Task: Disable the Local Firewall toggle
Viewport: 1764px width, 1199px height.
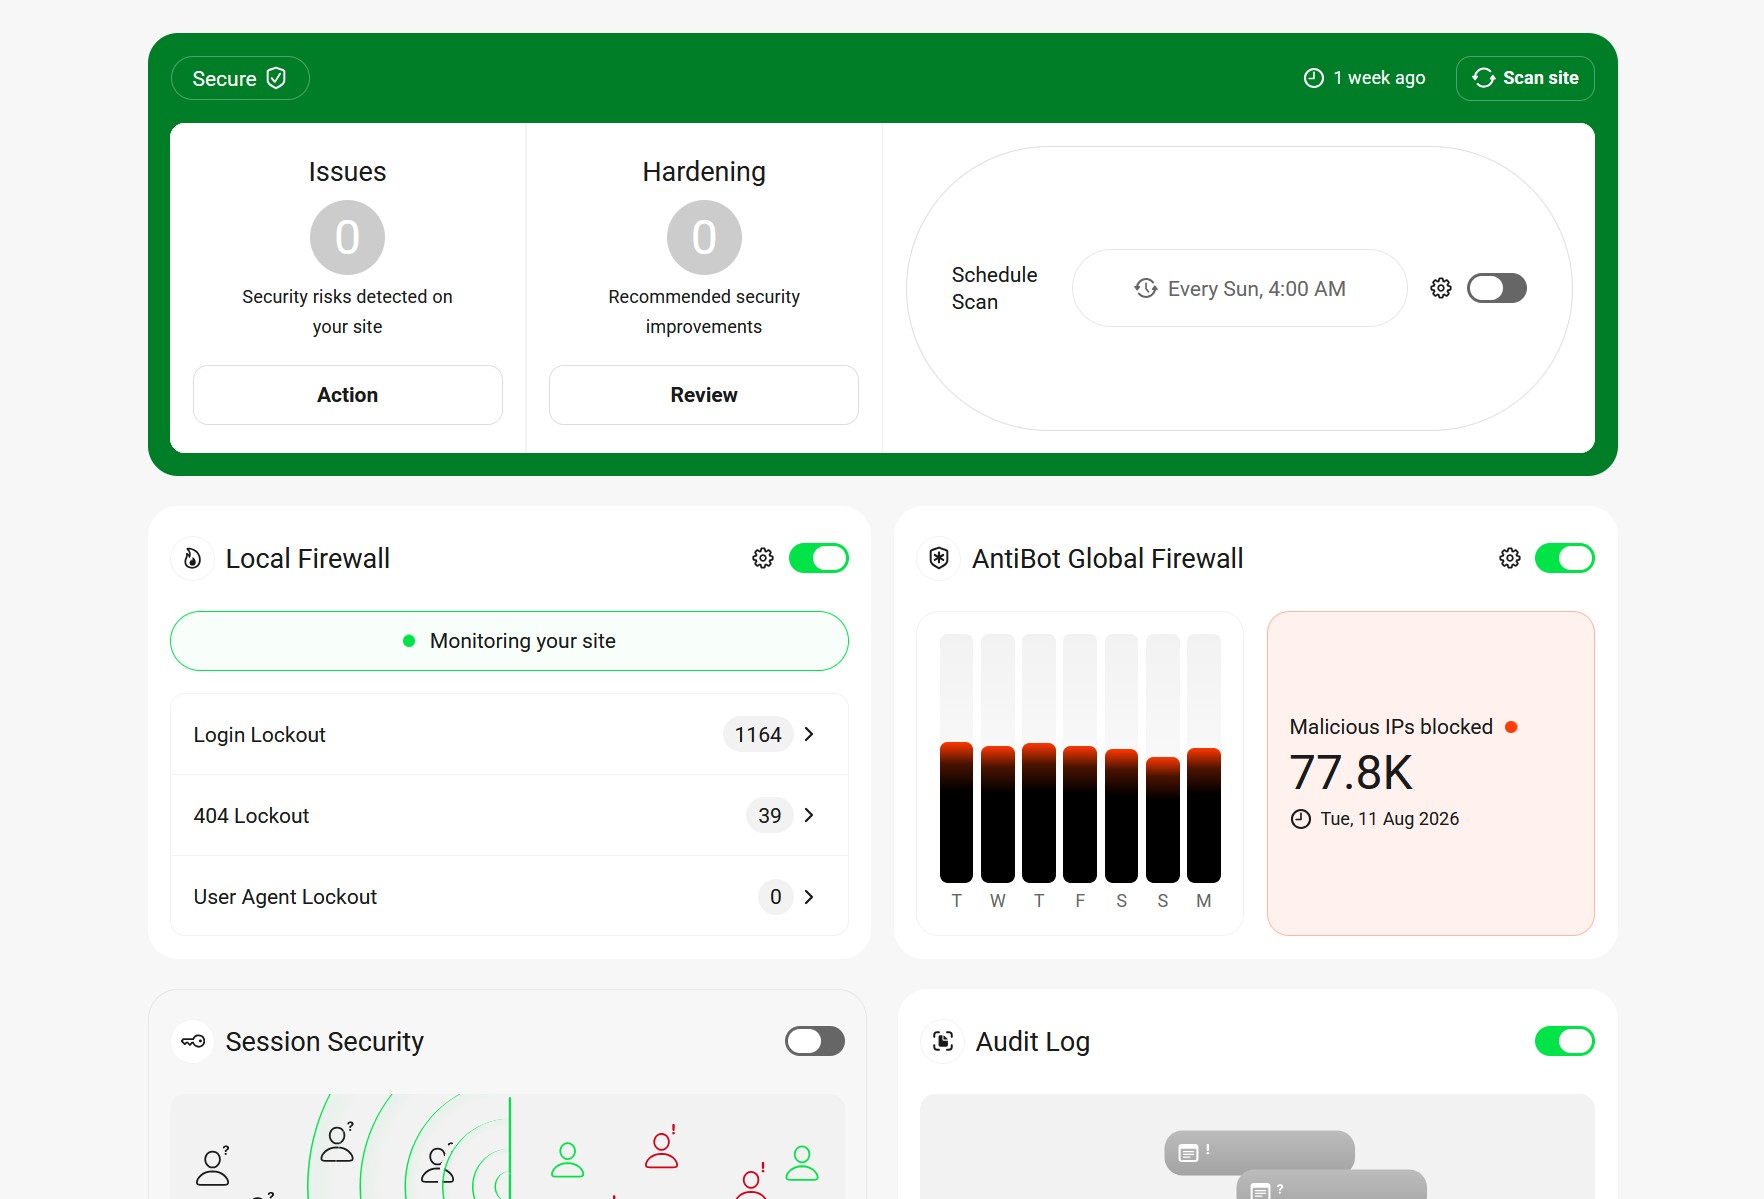Action: tap(819, 558)
